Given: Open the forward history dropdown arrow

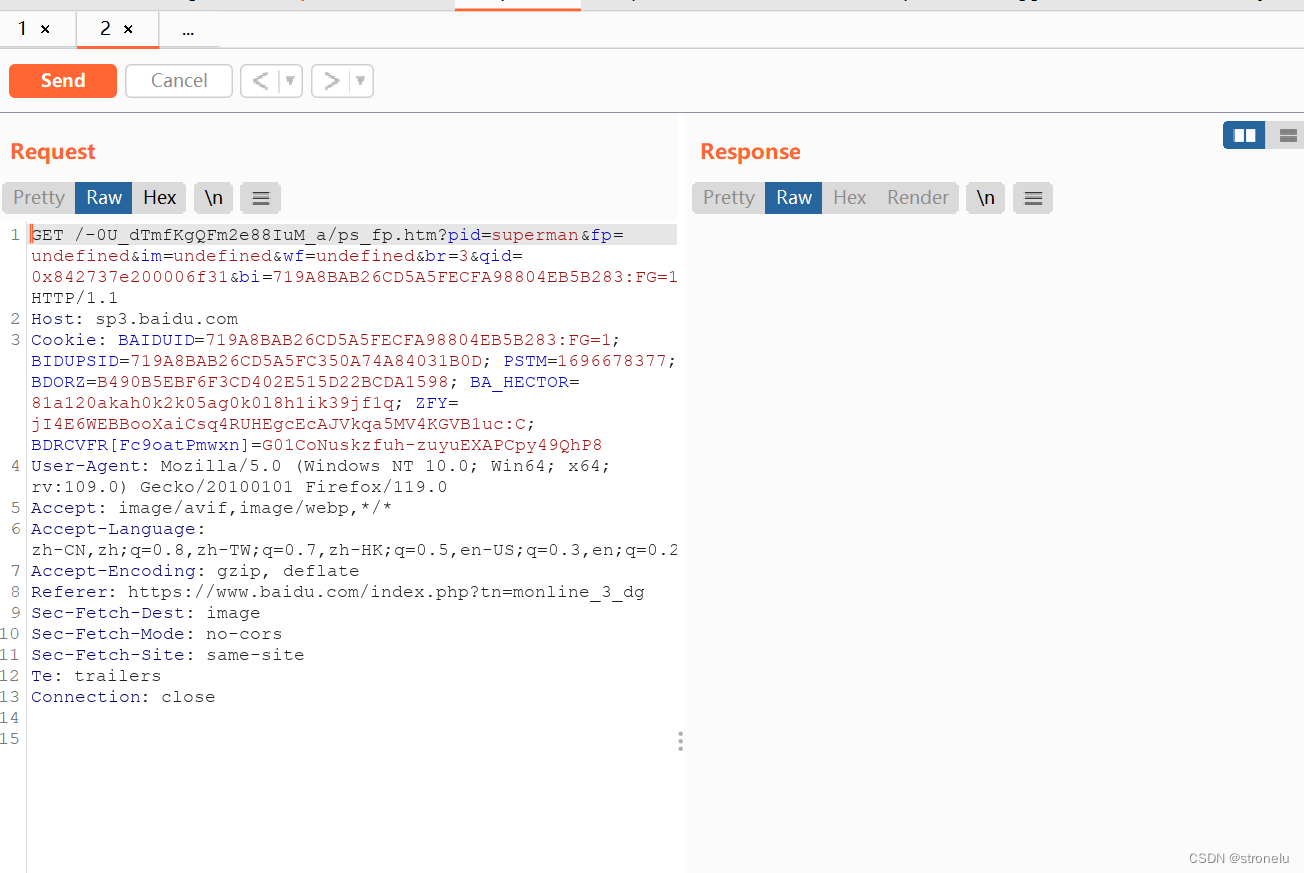Looking at the screenshot, I should coord(361,81).
